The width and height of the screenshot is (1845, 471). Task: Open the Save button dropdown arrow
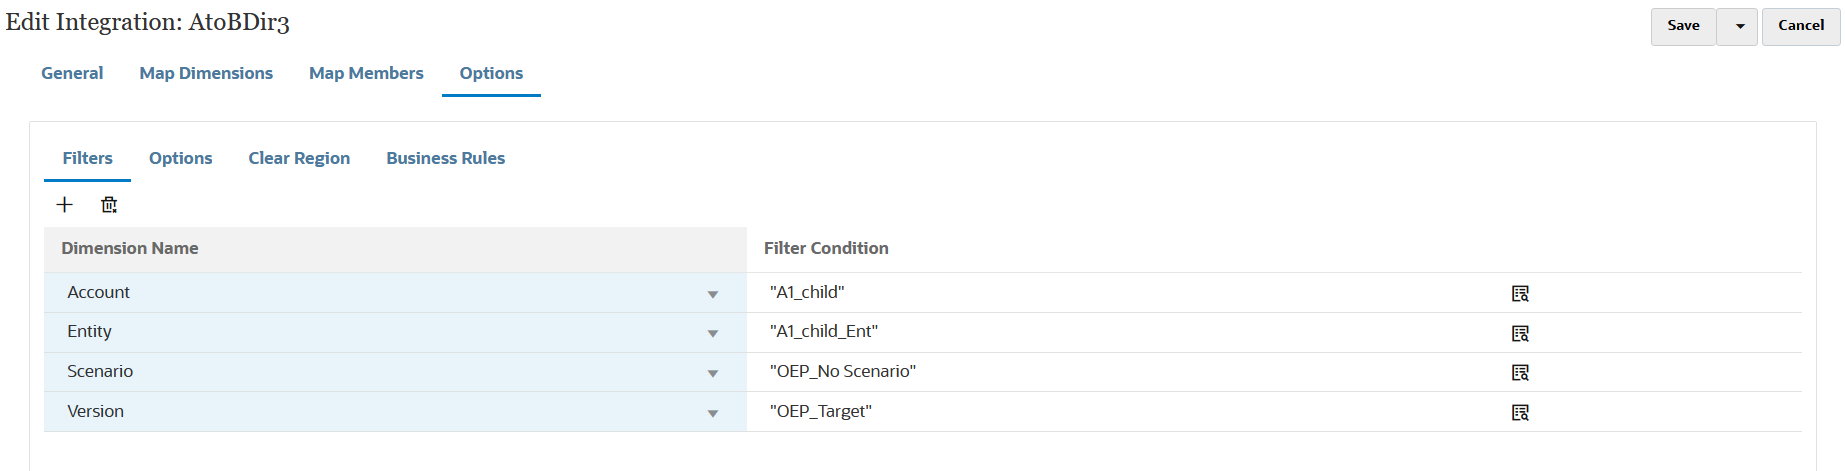click(1740, 27)
